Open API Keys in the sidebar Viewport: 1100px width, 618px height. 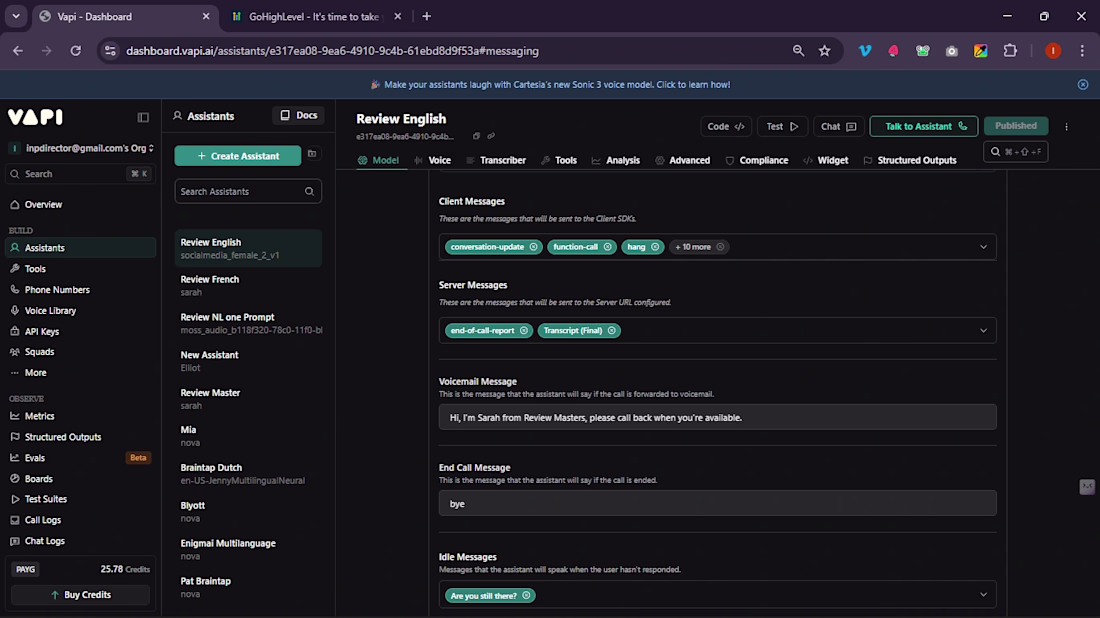tap(80, 331)
